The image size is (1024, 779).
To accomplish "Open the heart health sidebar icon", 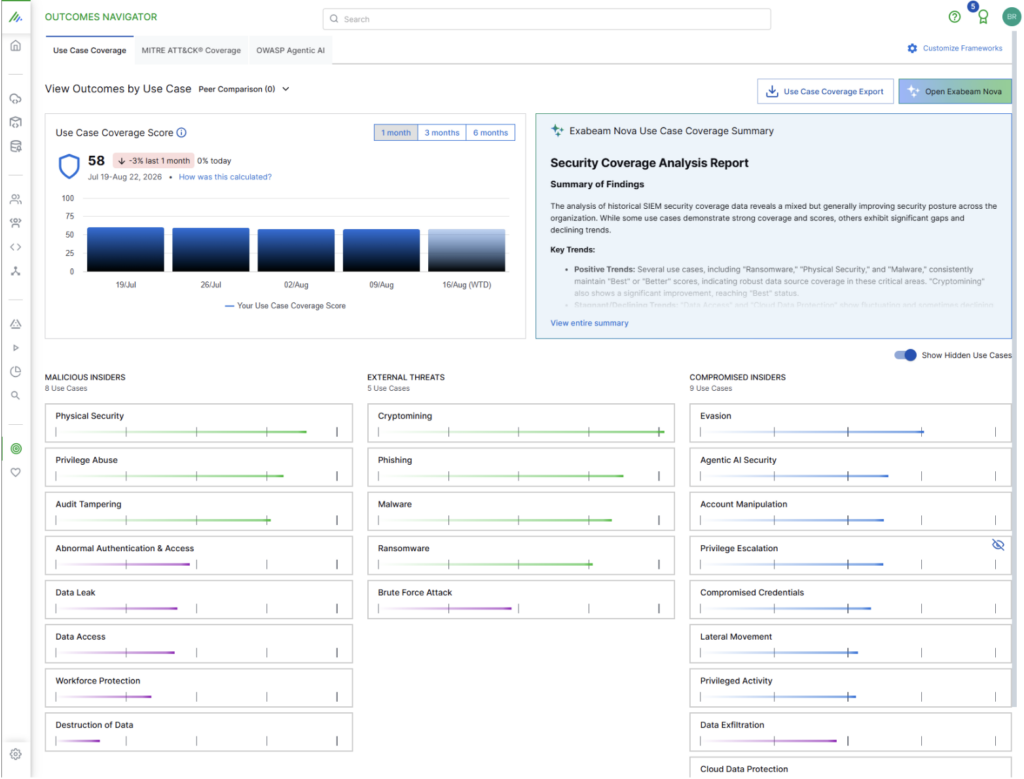I will 16,472.
